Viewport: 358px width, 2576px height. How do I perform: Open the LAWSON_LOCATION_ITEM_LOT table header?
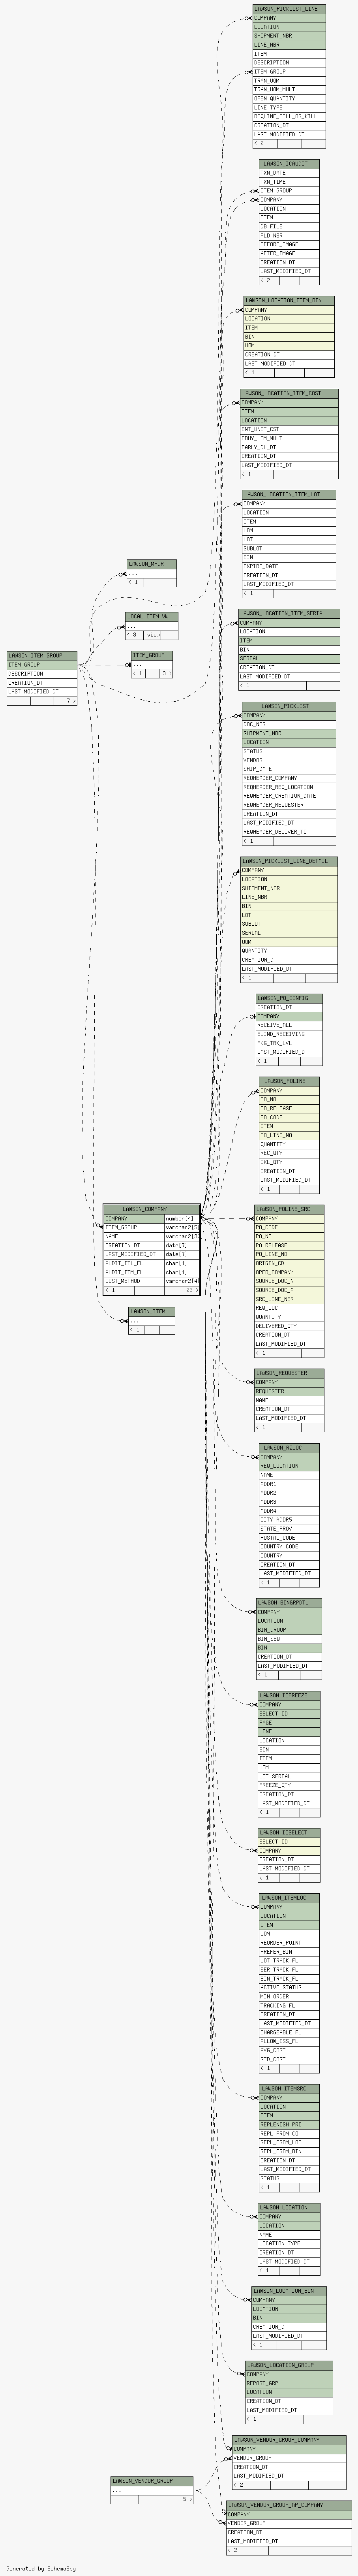click(288, 495)
